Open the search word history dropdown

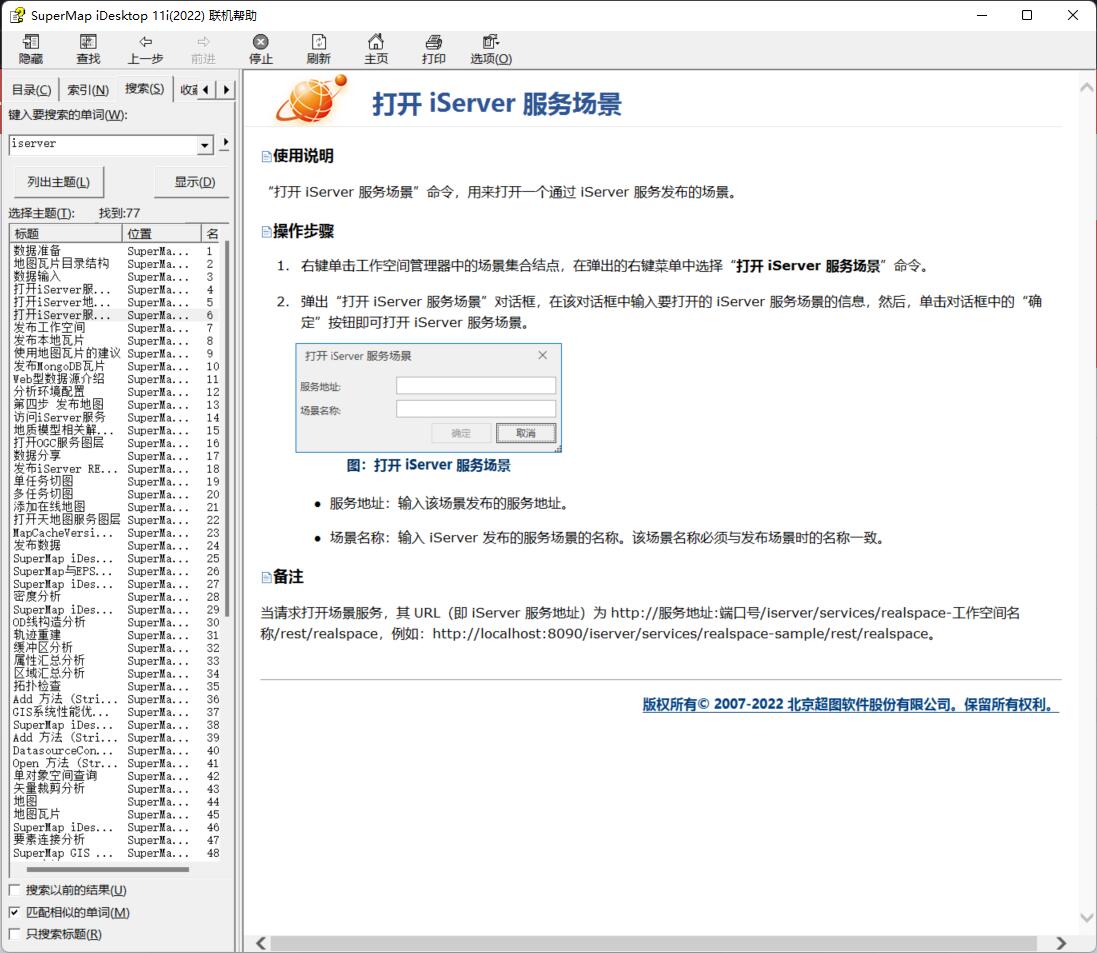(204, 145)
